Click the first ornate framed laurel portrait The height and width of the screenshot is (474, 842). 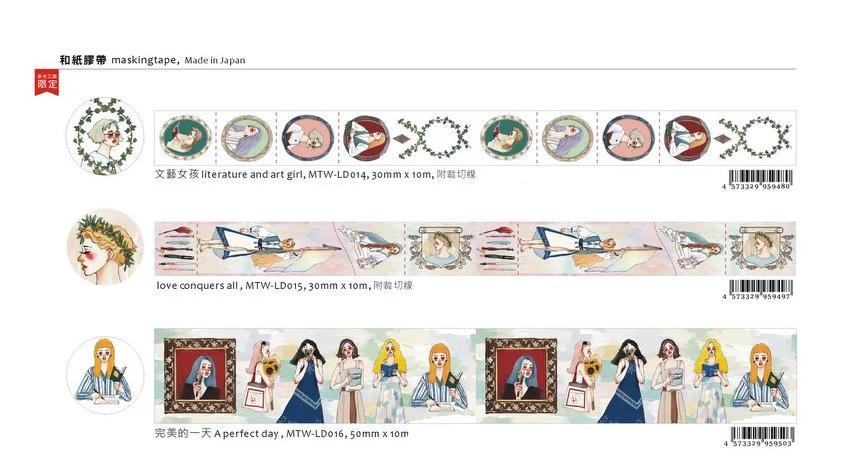tap(440, 248)
